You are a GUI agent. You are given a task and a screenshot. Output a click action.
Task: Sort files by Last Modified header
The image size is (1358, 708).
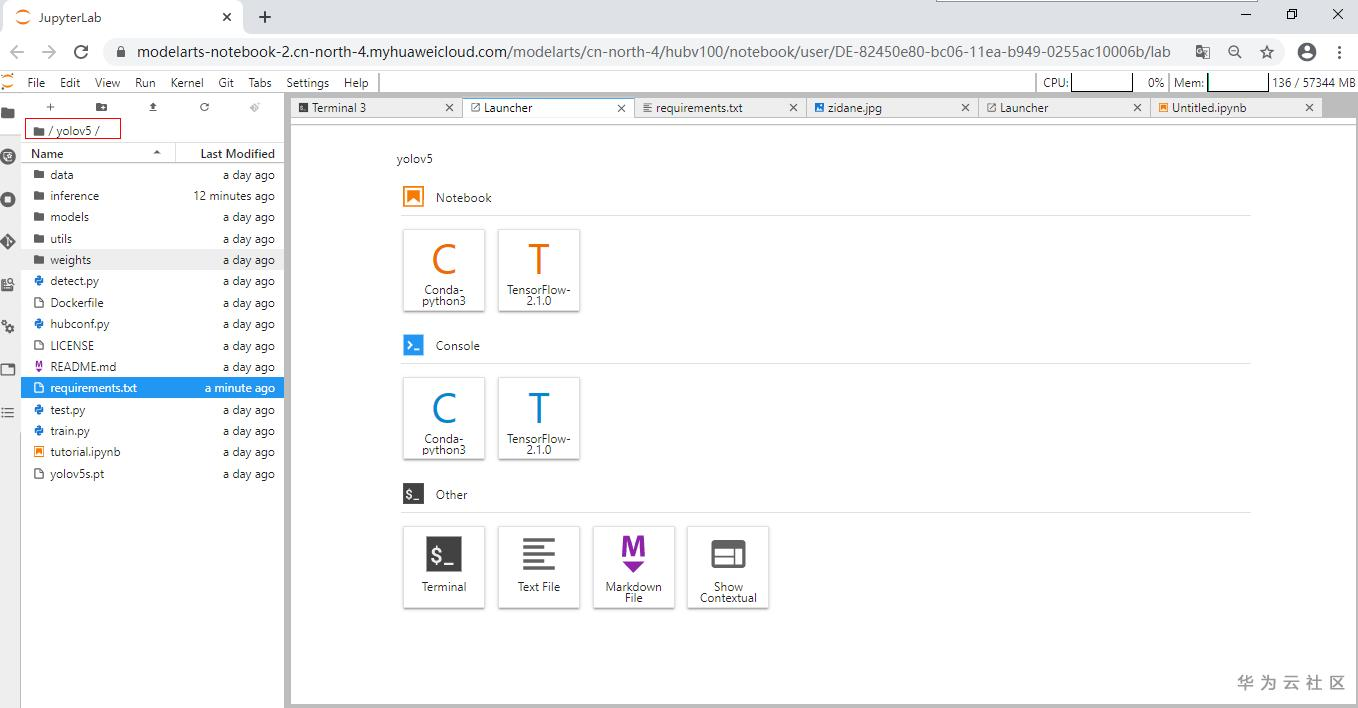coord(230,153)
